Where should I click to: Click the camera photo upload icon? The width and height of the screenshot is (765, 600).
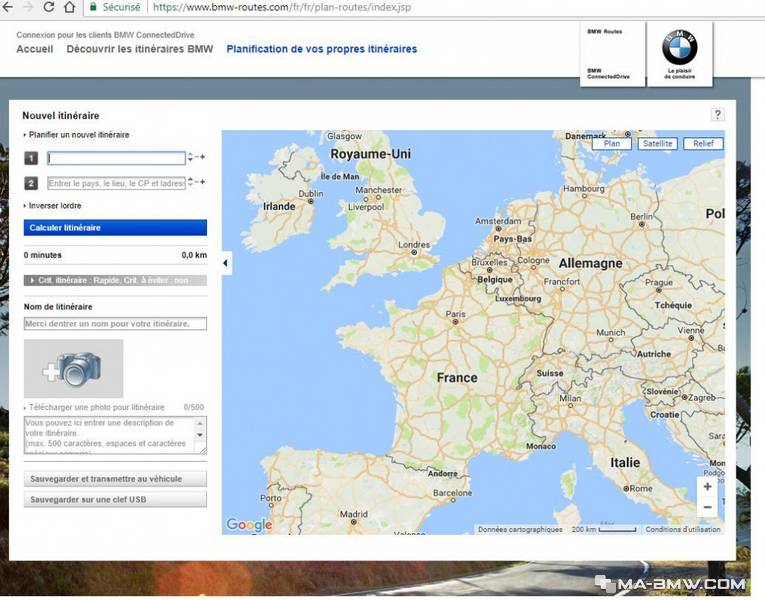point(74,369)
